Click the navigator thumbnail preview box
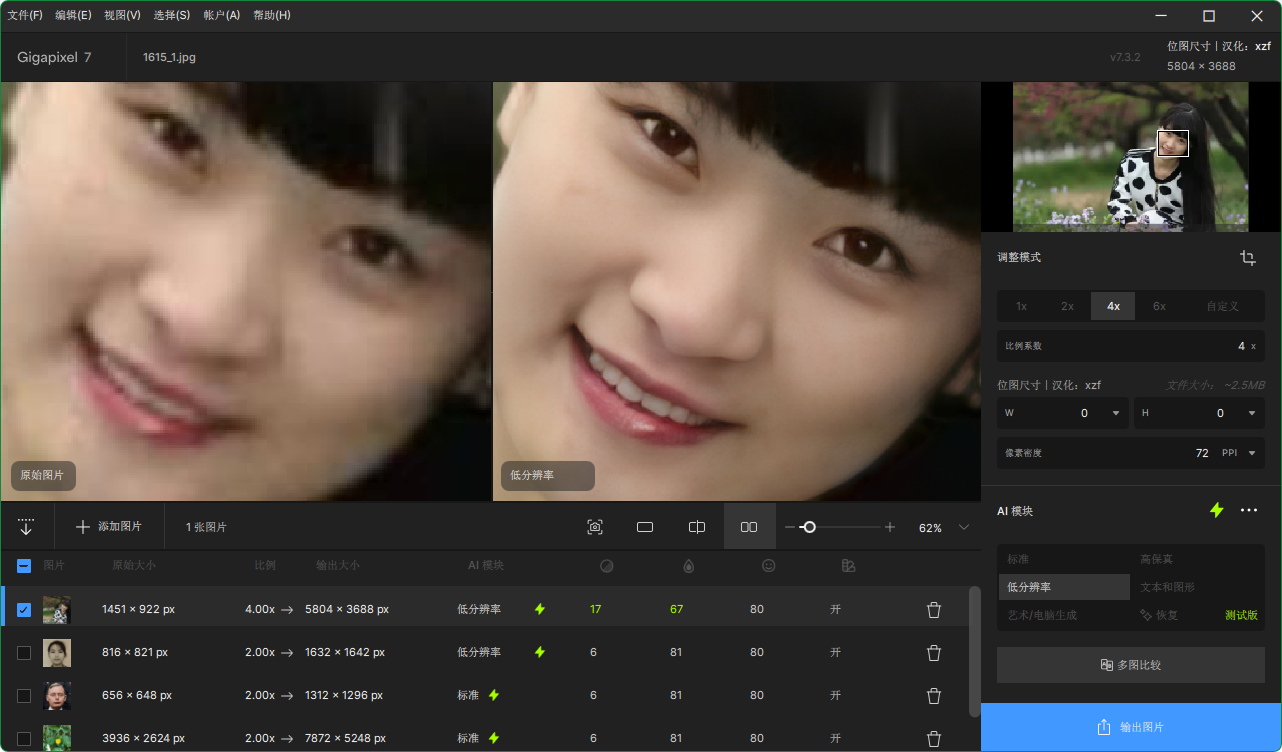The width and height of the screenshot is (1282, 752). point(1173,143)
